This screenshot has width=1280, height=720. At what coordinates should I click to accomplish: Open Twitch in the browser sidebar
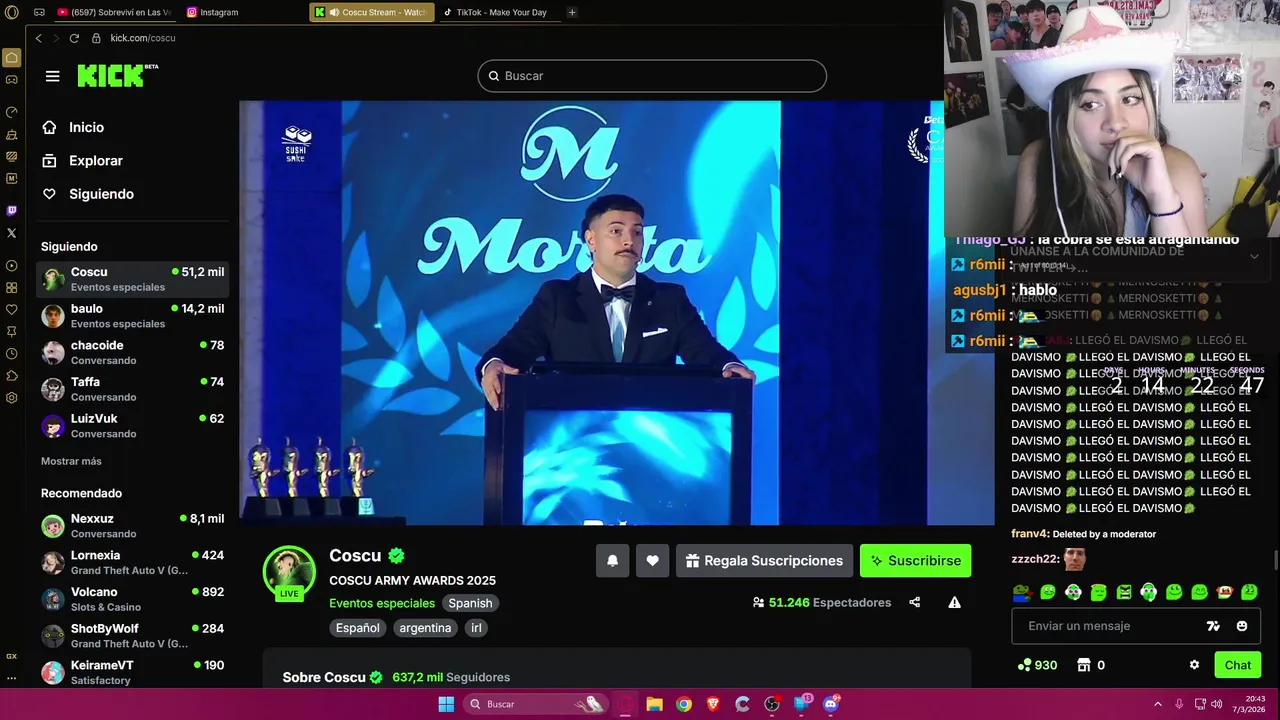tap(11, 210)
